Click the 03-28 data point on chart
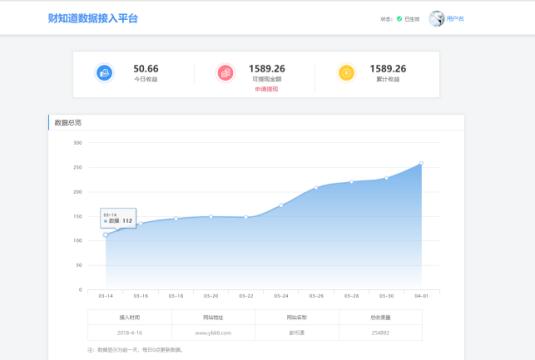The height and width of the screenshot is (360, 535). click(351, 182)
